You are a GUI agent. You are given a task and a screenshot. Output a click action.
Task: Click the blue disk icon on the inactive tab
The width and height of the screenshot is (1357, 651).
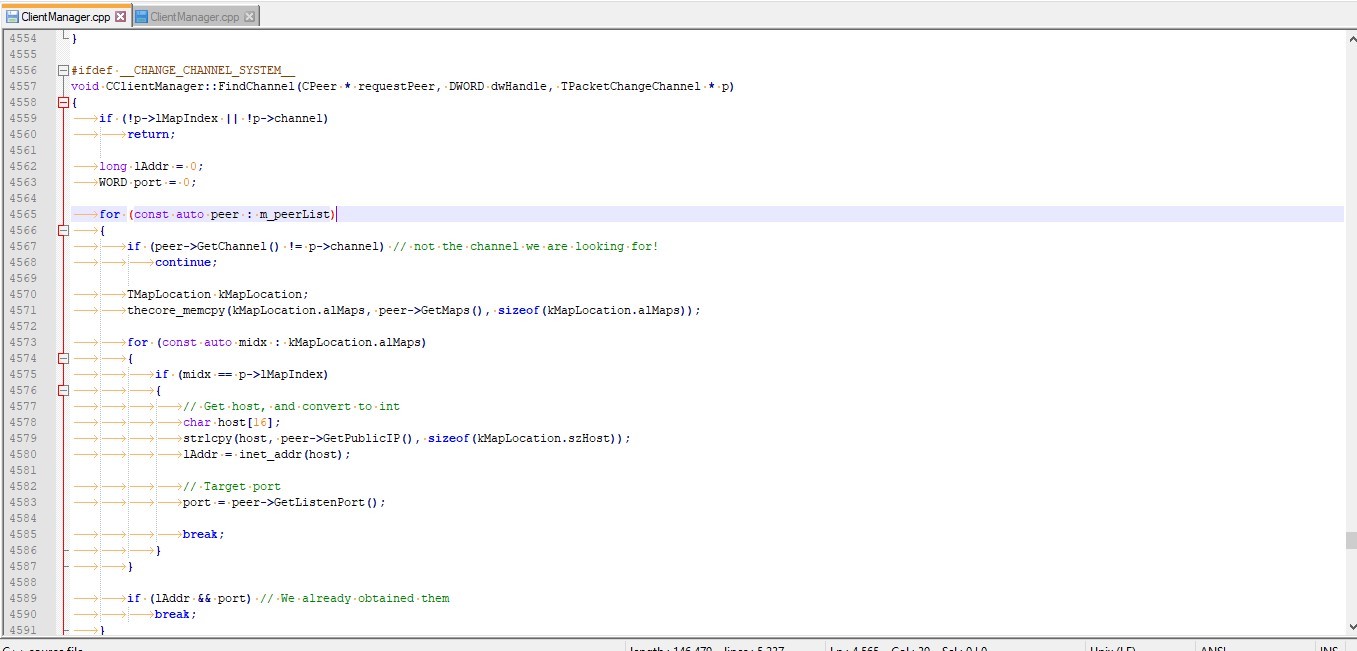pos(141,17)
